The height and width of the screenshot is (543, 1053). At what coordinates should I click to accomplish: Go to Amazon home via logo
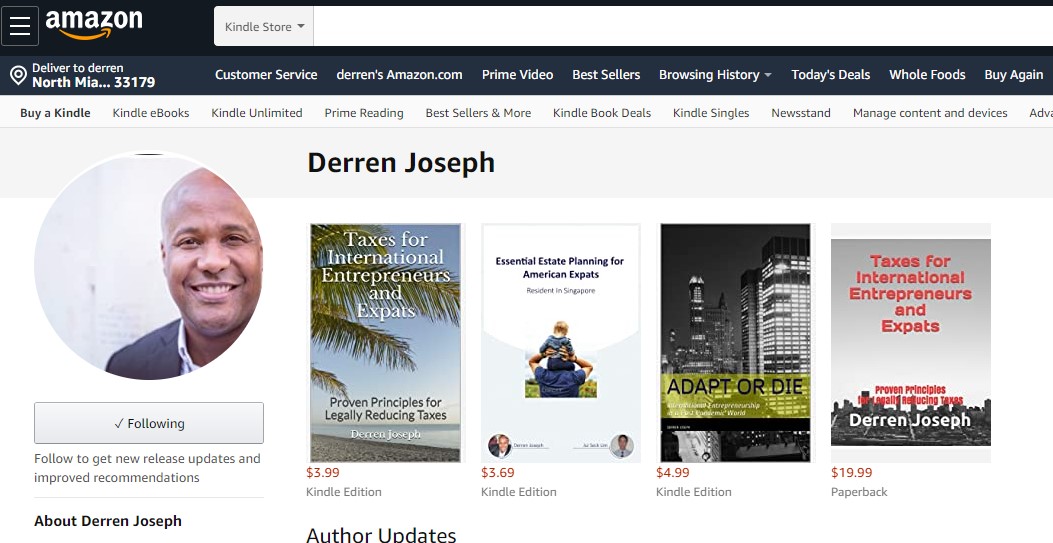[93, 26]
